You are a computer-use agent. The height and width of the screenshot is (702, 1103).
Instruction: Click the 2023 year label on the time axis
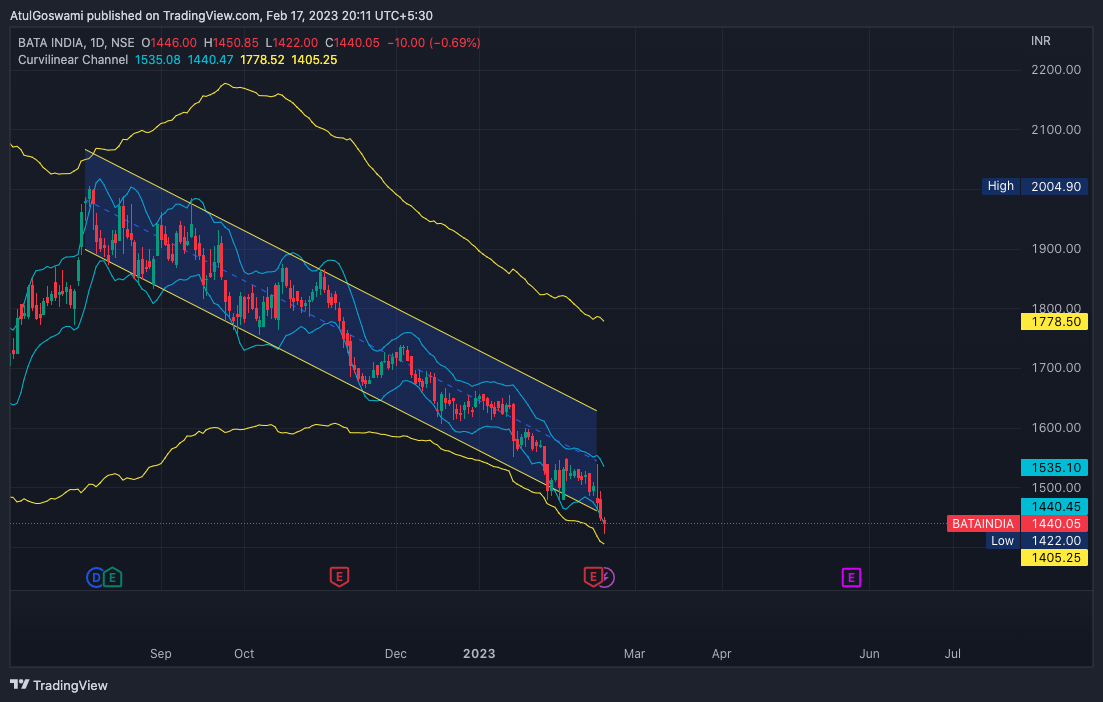[479, 653]
